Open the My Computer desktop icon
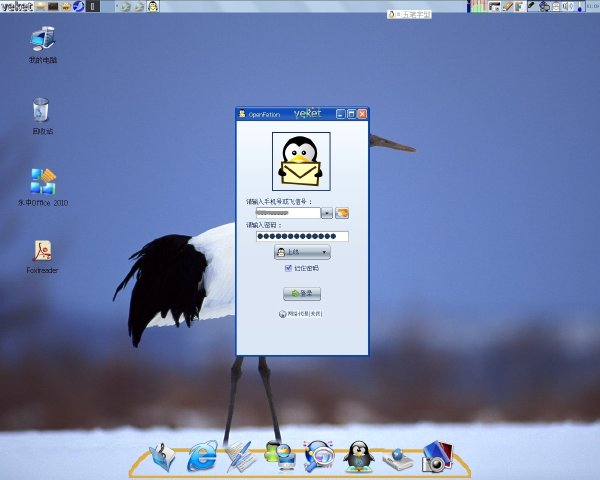The width and height of the screenshot is (600, 480). point(42,44)
